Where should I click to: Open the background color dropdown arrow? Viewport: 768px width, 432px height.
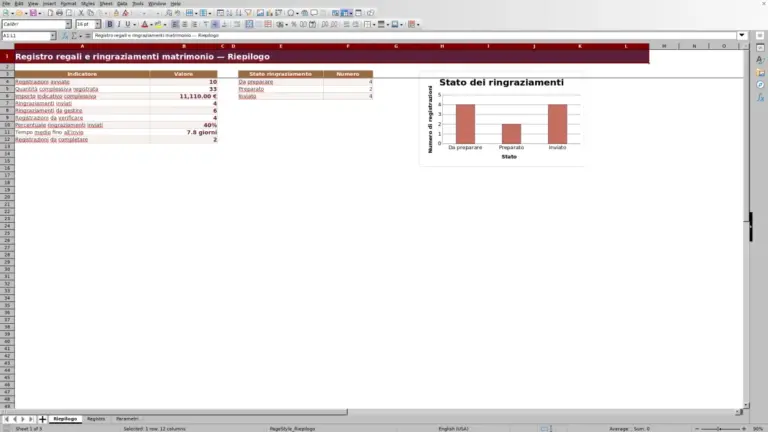[165, 24]
